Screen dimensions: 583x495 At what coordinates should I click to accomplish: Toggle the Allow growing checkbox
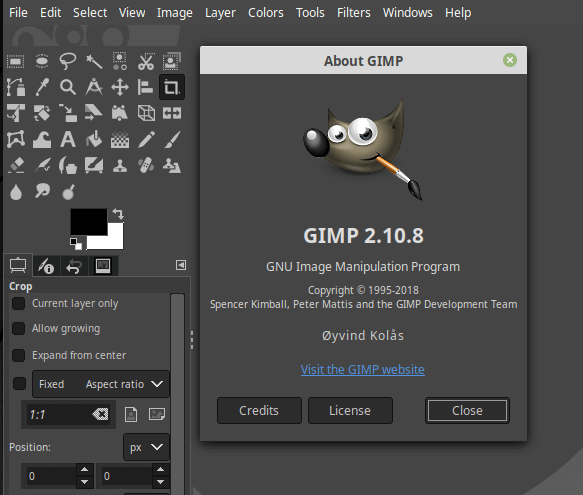coord(18,328)
